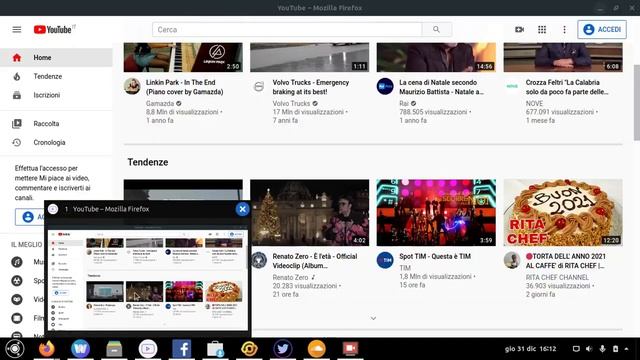This screenshot has height=360, width=640.
Task: Open the Facebook taskbar icon
Action: click(x=182, y=349)
